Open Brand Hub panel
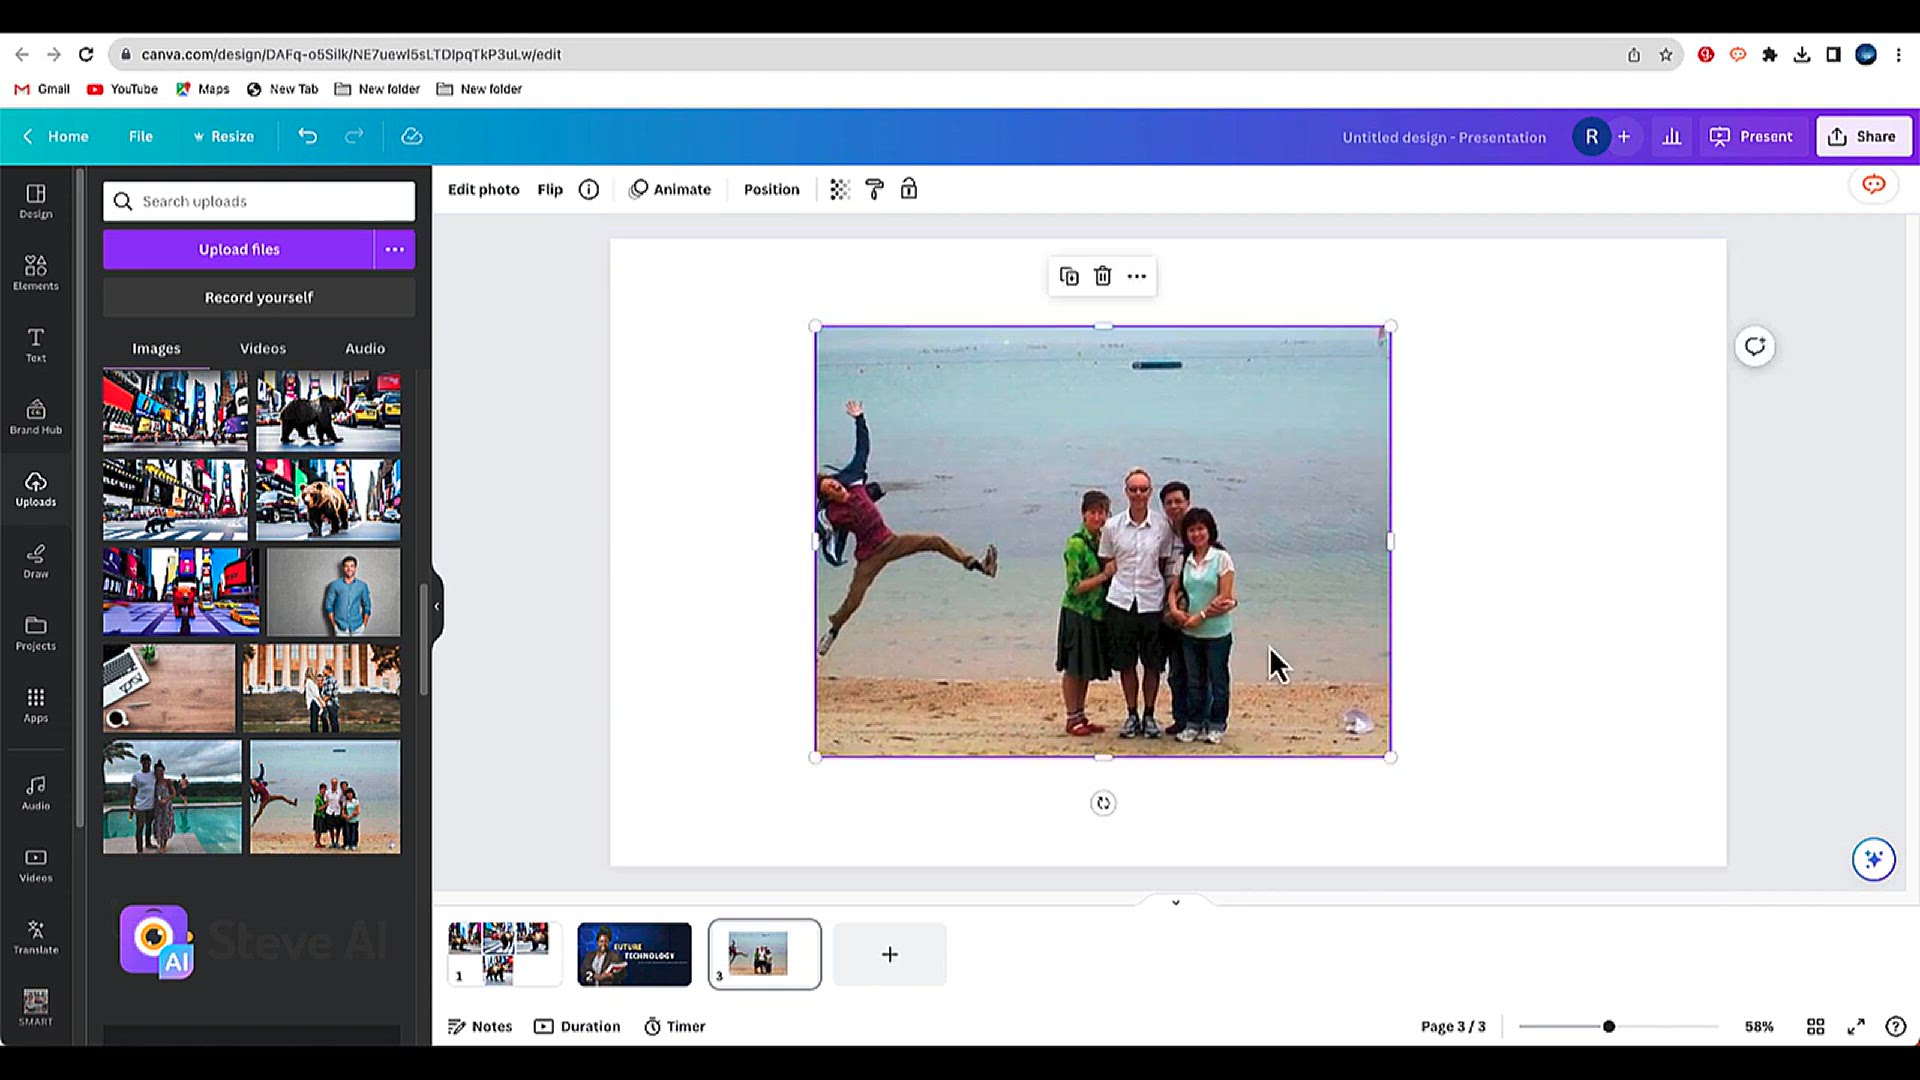1920x1080 pixels. click(36, 417)
